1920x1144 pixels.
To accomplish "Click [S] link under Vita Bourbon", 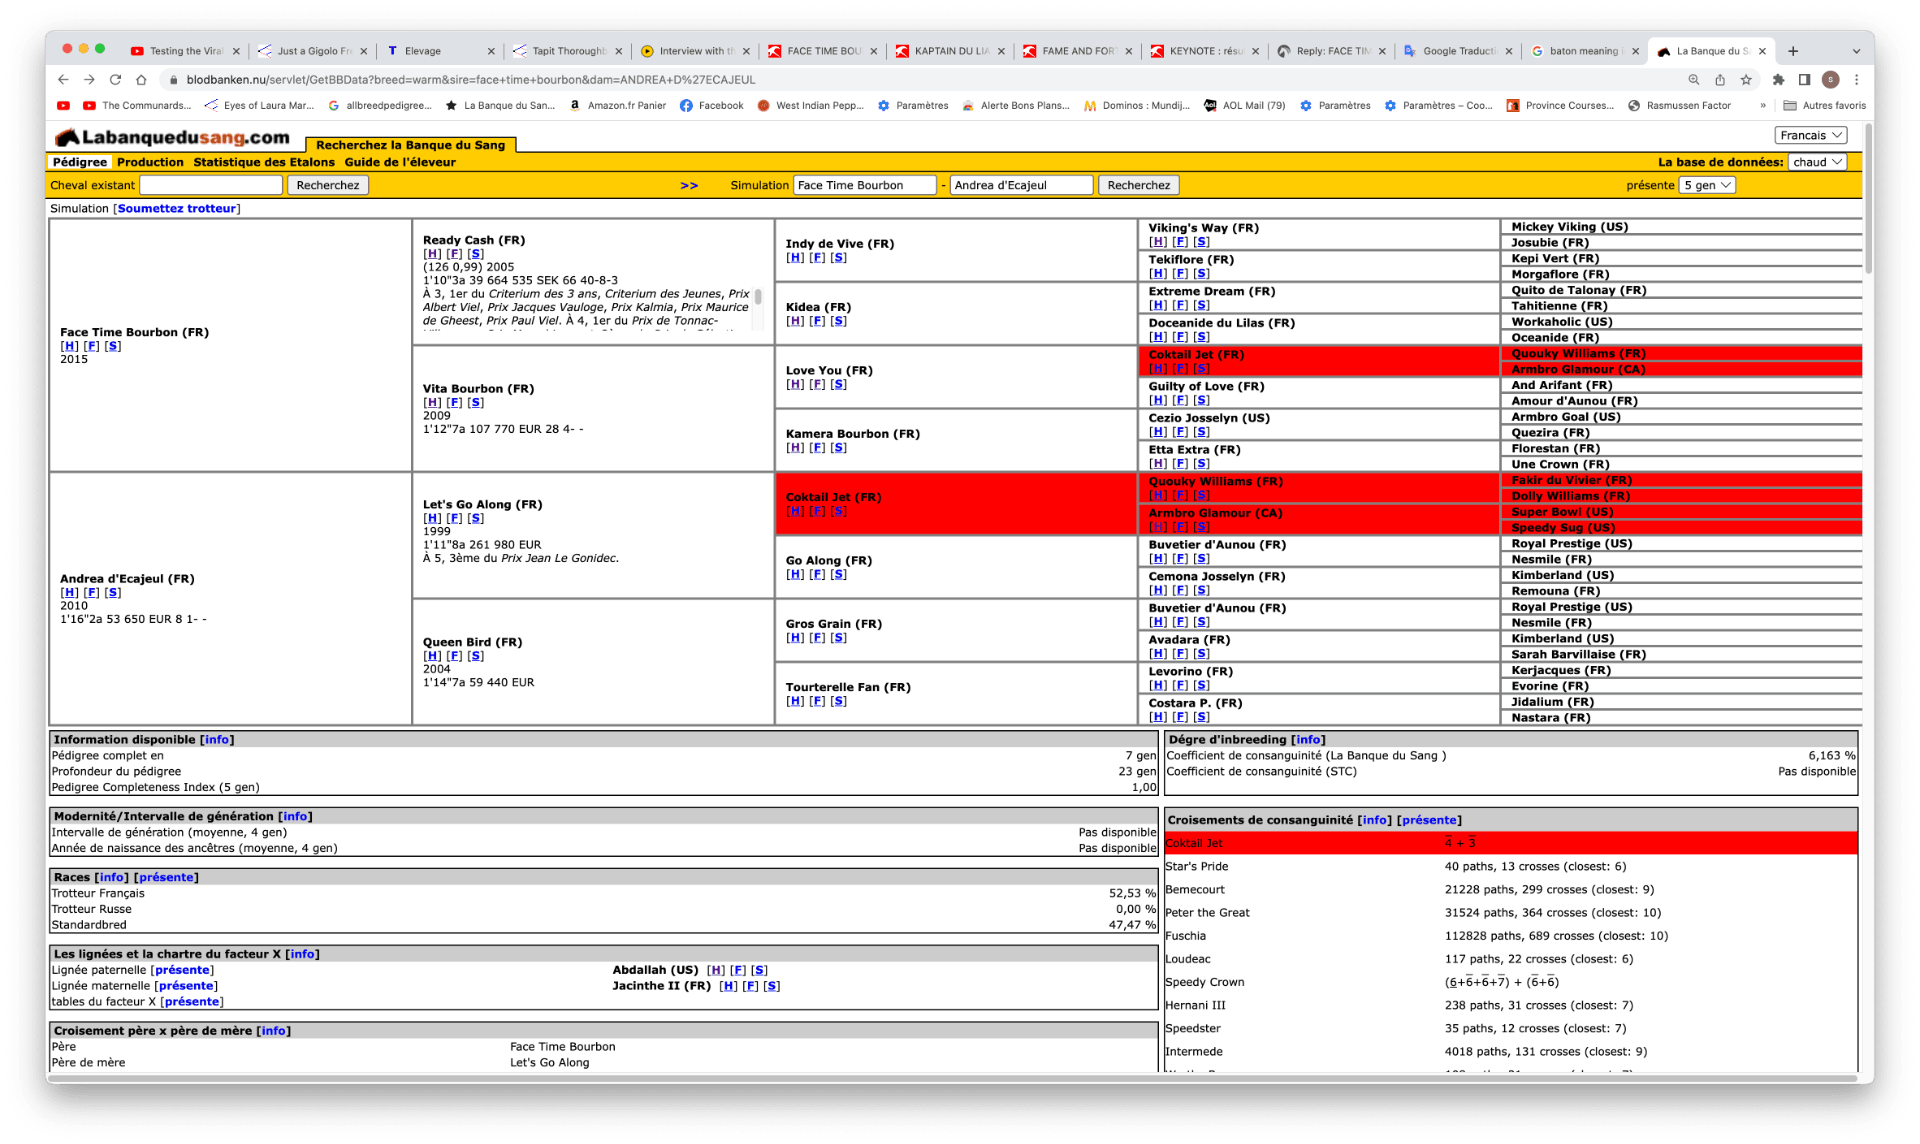I will coord(476,403).
